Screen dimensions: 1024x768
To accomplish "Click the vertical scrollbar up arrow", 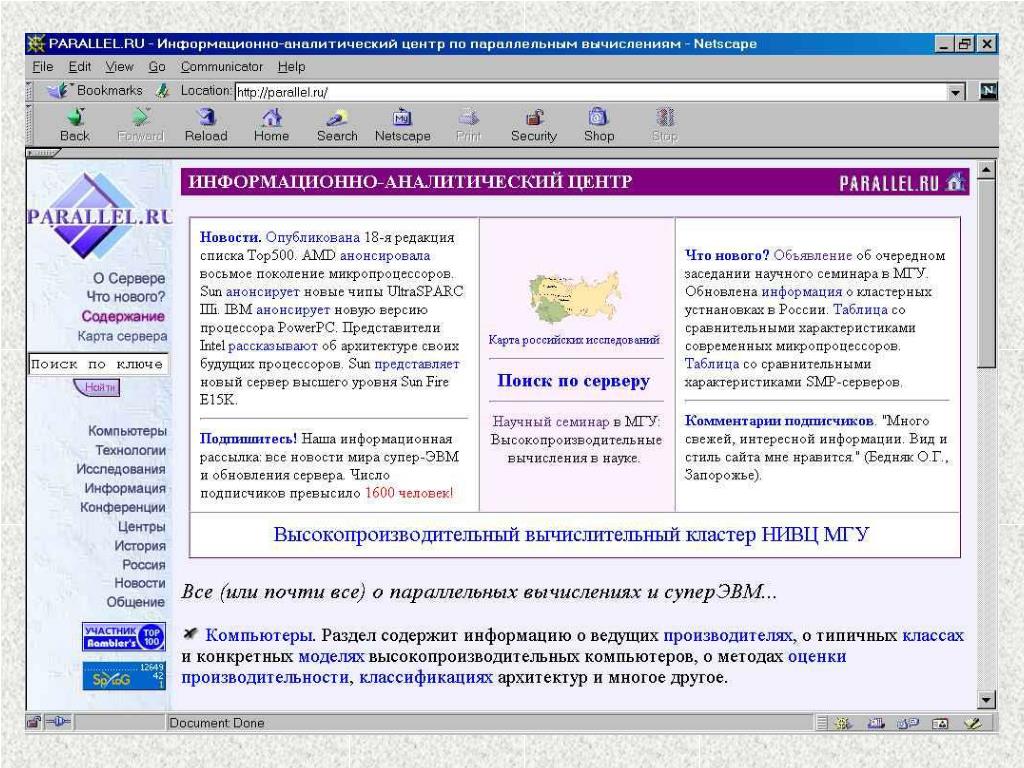I will click(x=986, y=170).
